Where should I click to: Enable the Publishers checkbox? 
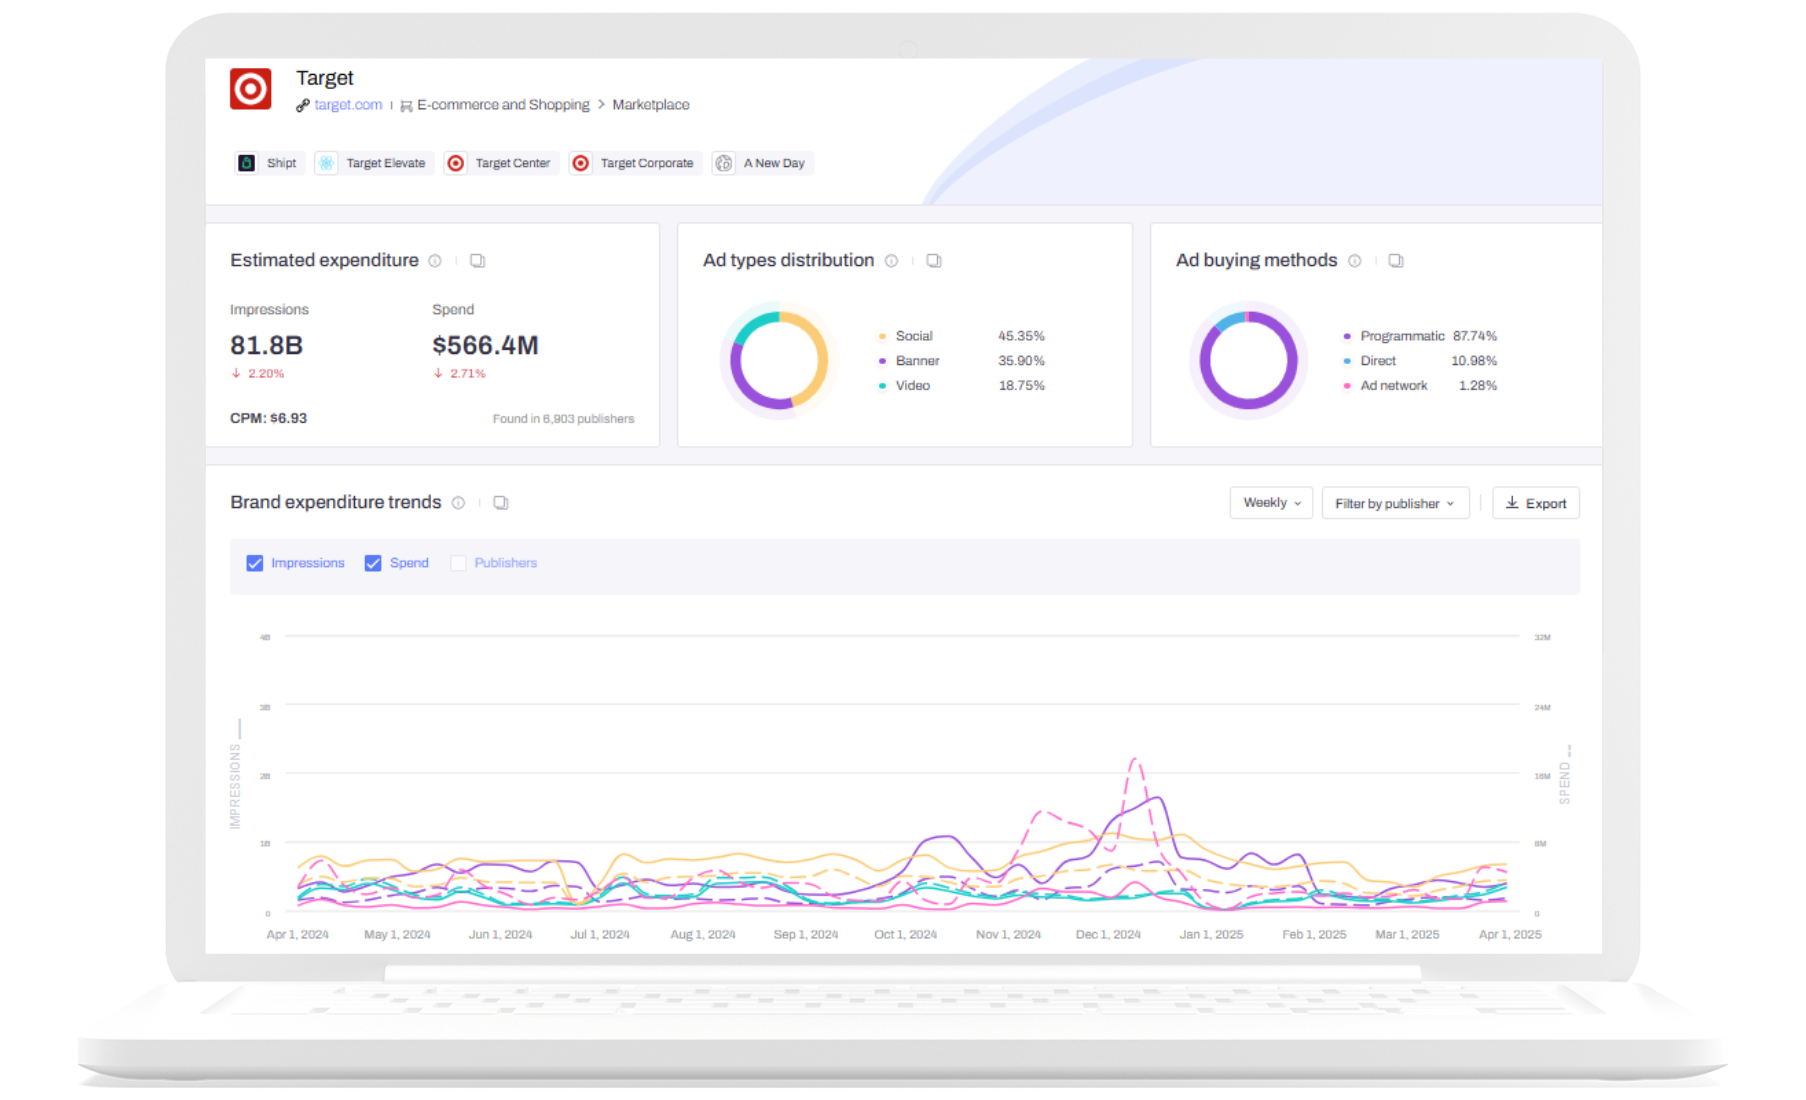458,563
